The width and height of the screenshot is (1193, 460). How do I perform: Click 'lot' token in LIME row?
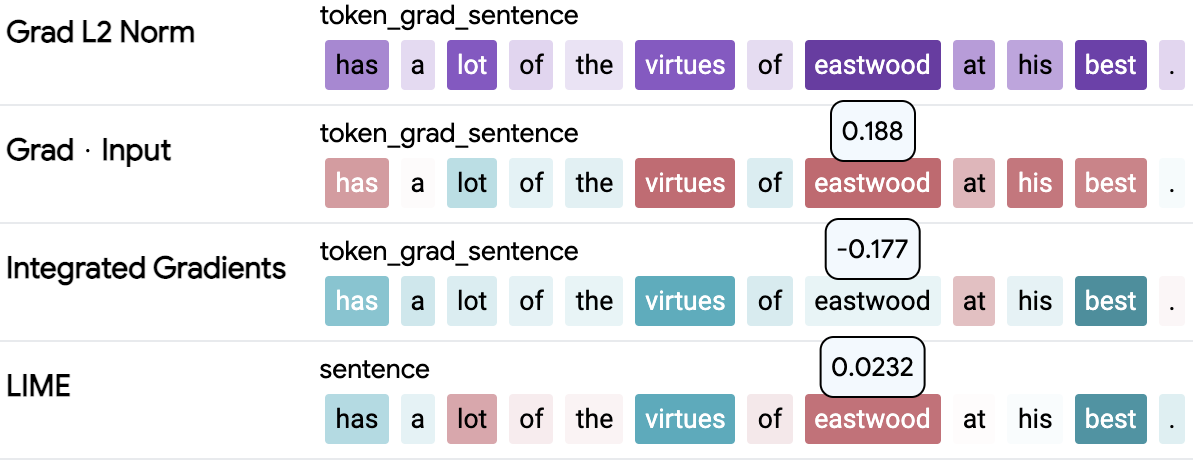(471, 419)
